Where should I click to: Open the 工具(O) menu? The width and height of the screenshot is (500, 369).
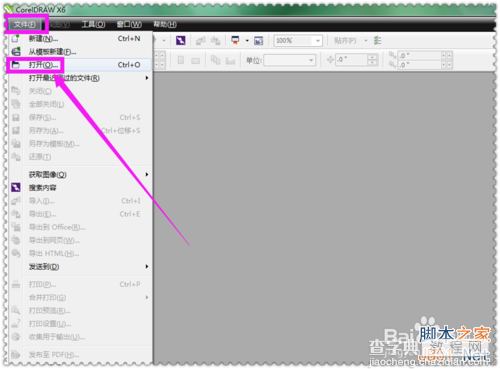(93, 24)
